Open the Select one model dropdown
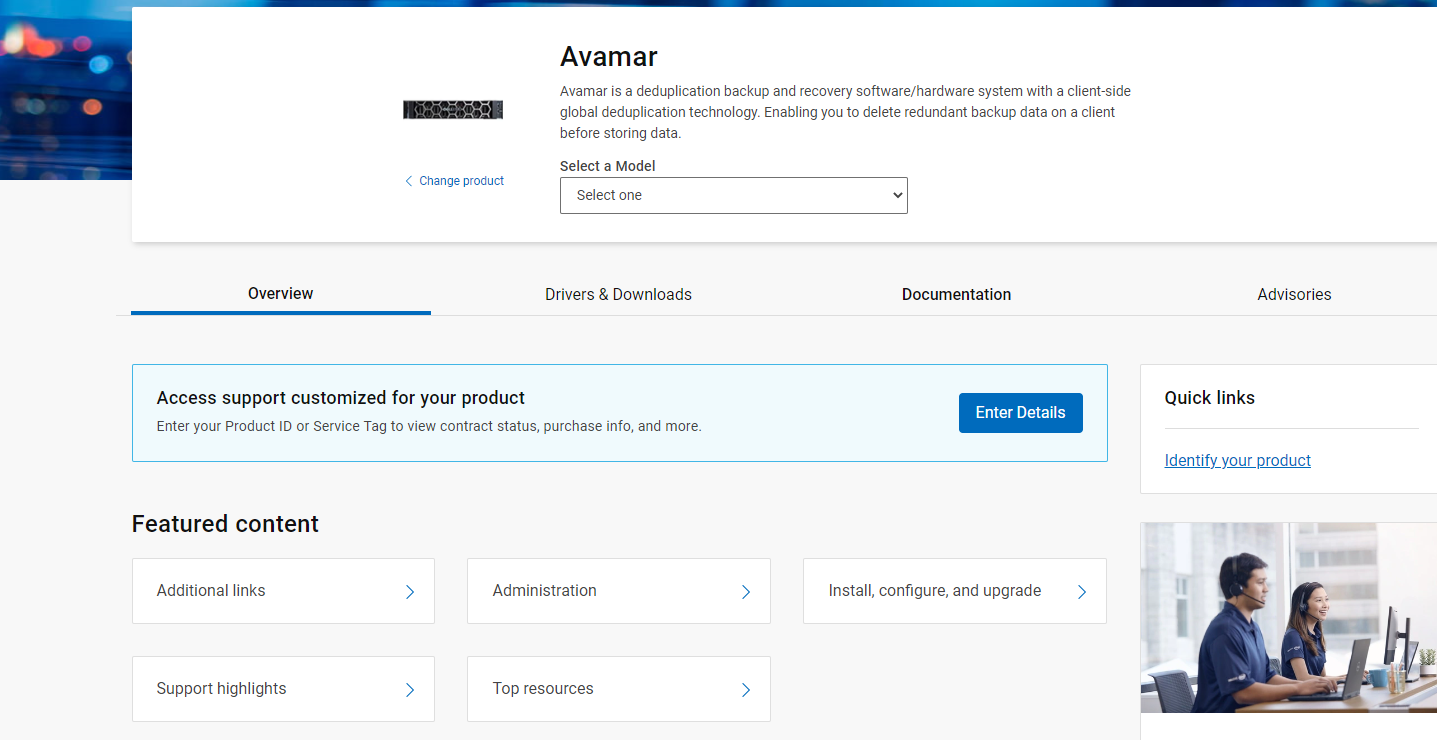The image size is (1437, 740). pyautogui.click(x=733, y=195)
